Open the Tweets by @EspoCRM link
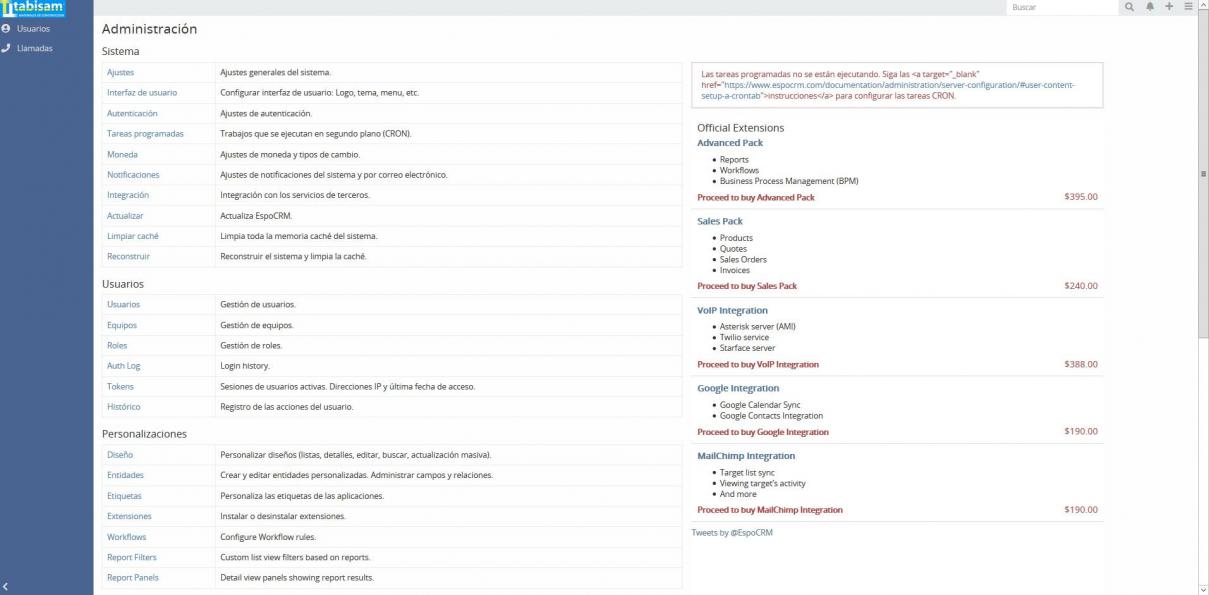This screenshot has height=595, width=1209. 732,533
